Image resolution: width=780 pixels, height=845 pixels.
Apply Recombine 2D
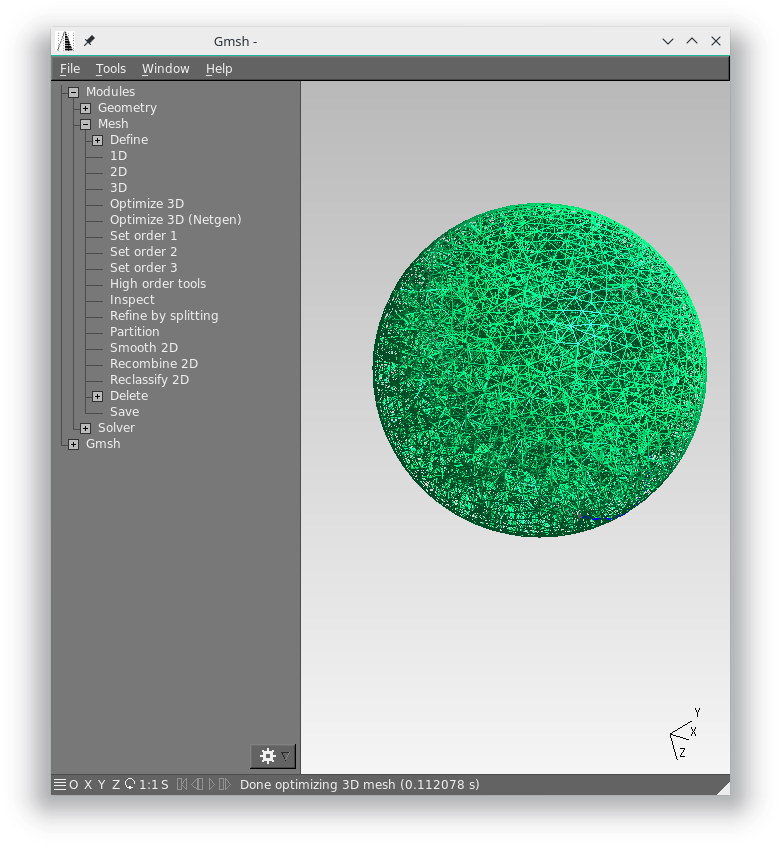point(154,364)
